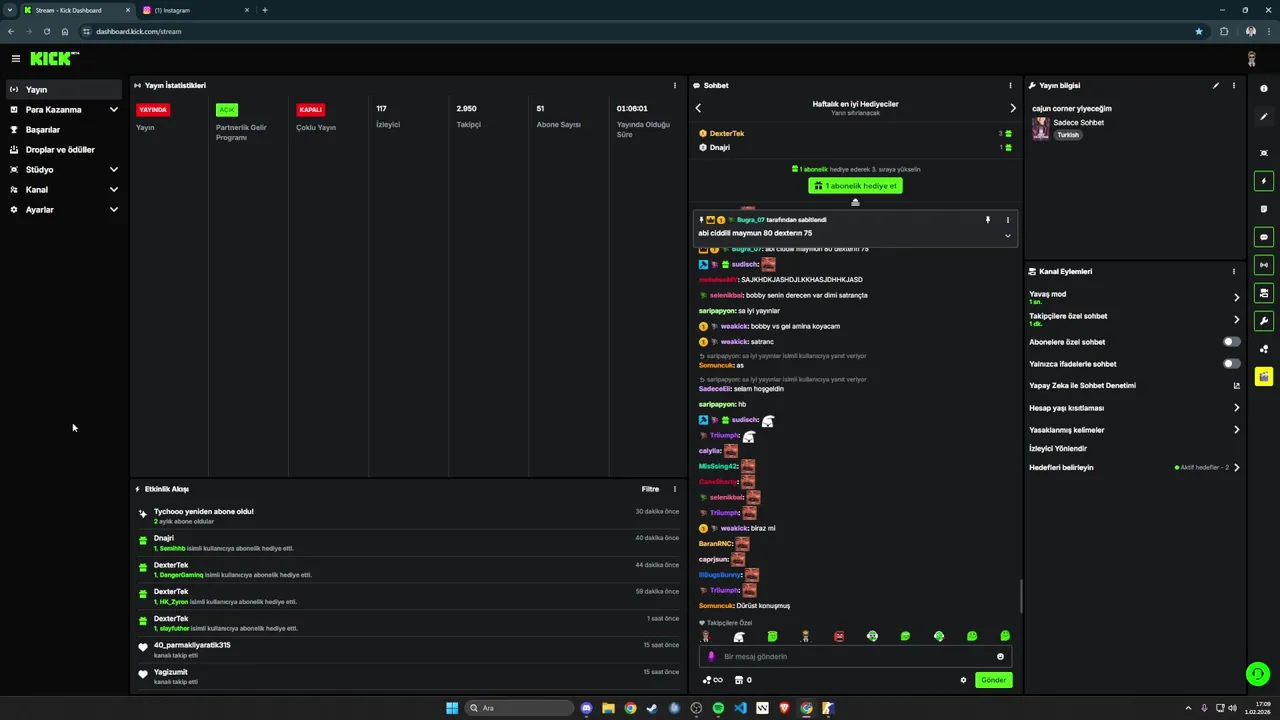Click the note page icon in right sidebar
This screenshot has width=1280, height=720.
[x=1264, y=209]
